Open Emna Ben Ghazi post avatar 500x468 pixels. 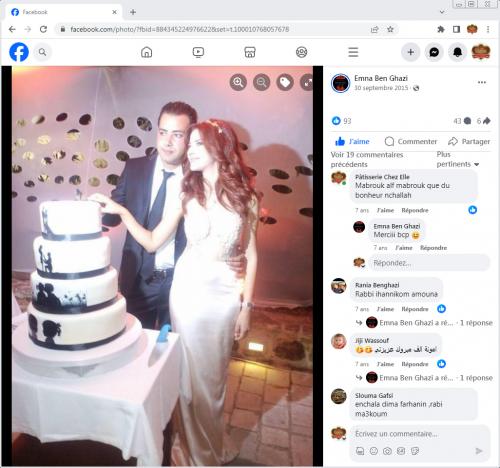pos(340,83)
